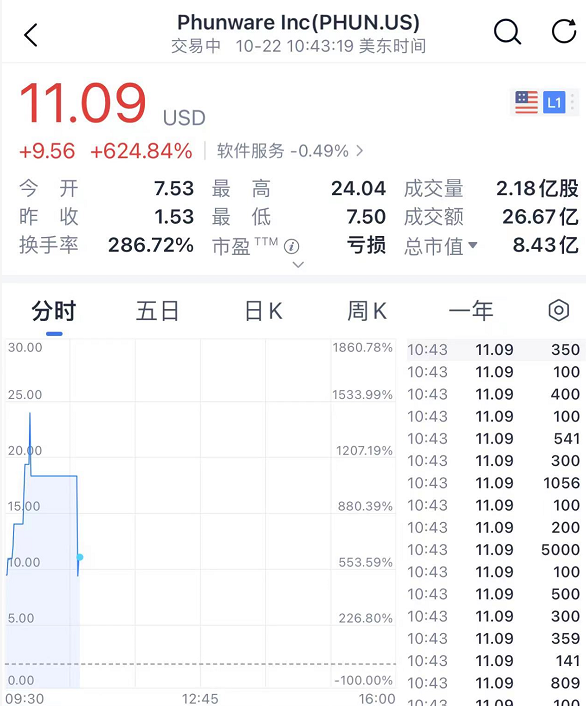
Task: Click the 亏损 P/E value
Action: [x=366, y=245]
